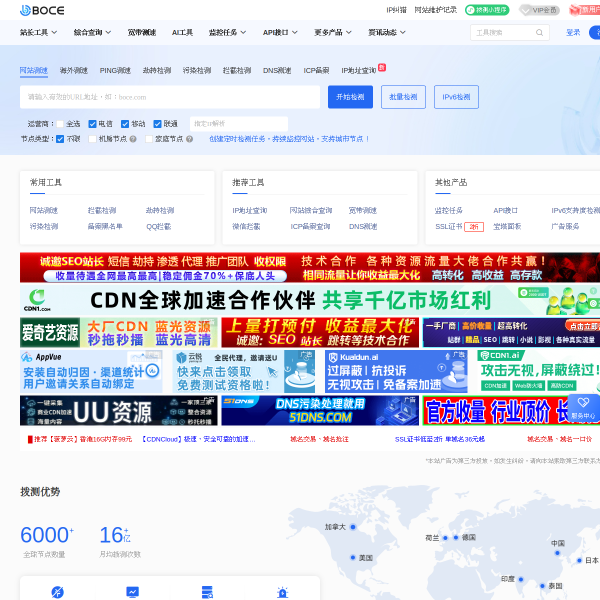This screenshot has width=600, height=600.
Task: Open 宝塔面板 in other products
Action: [x=507, y=227]
